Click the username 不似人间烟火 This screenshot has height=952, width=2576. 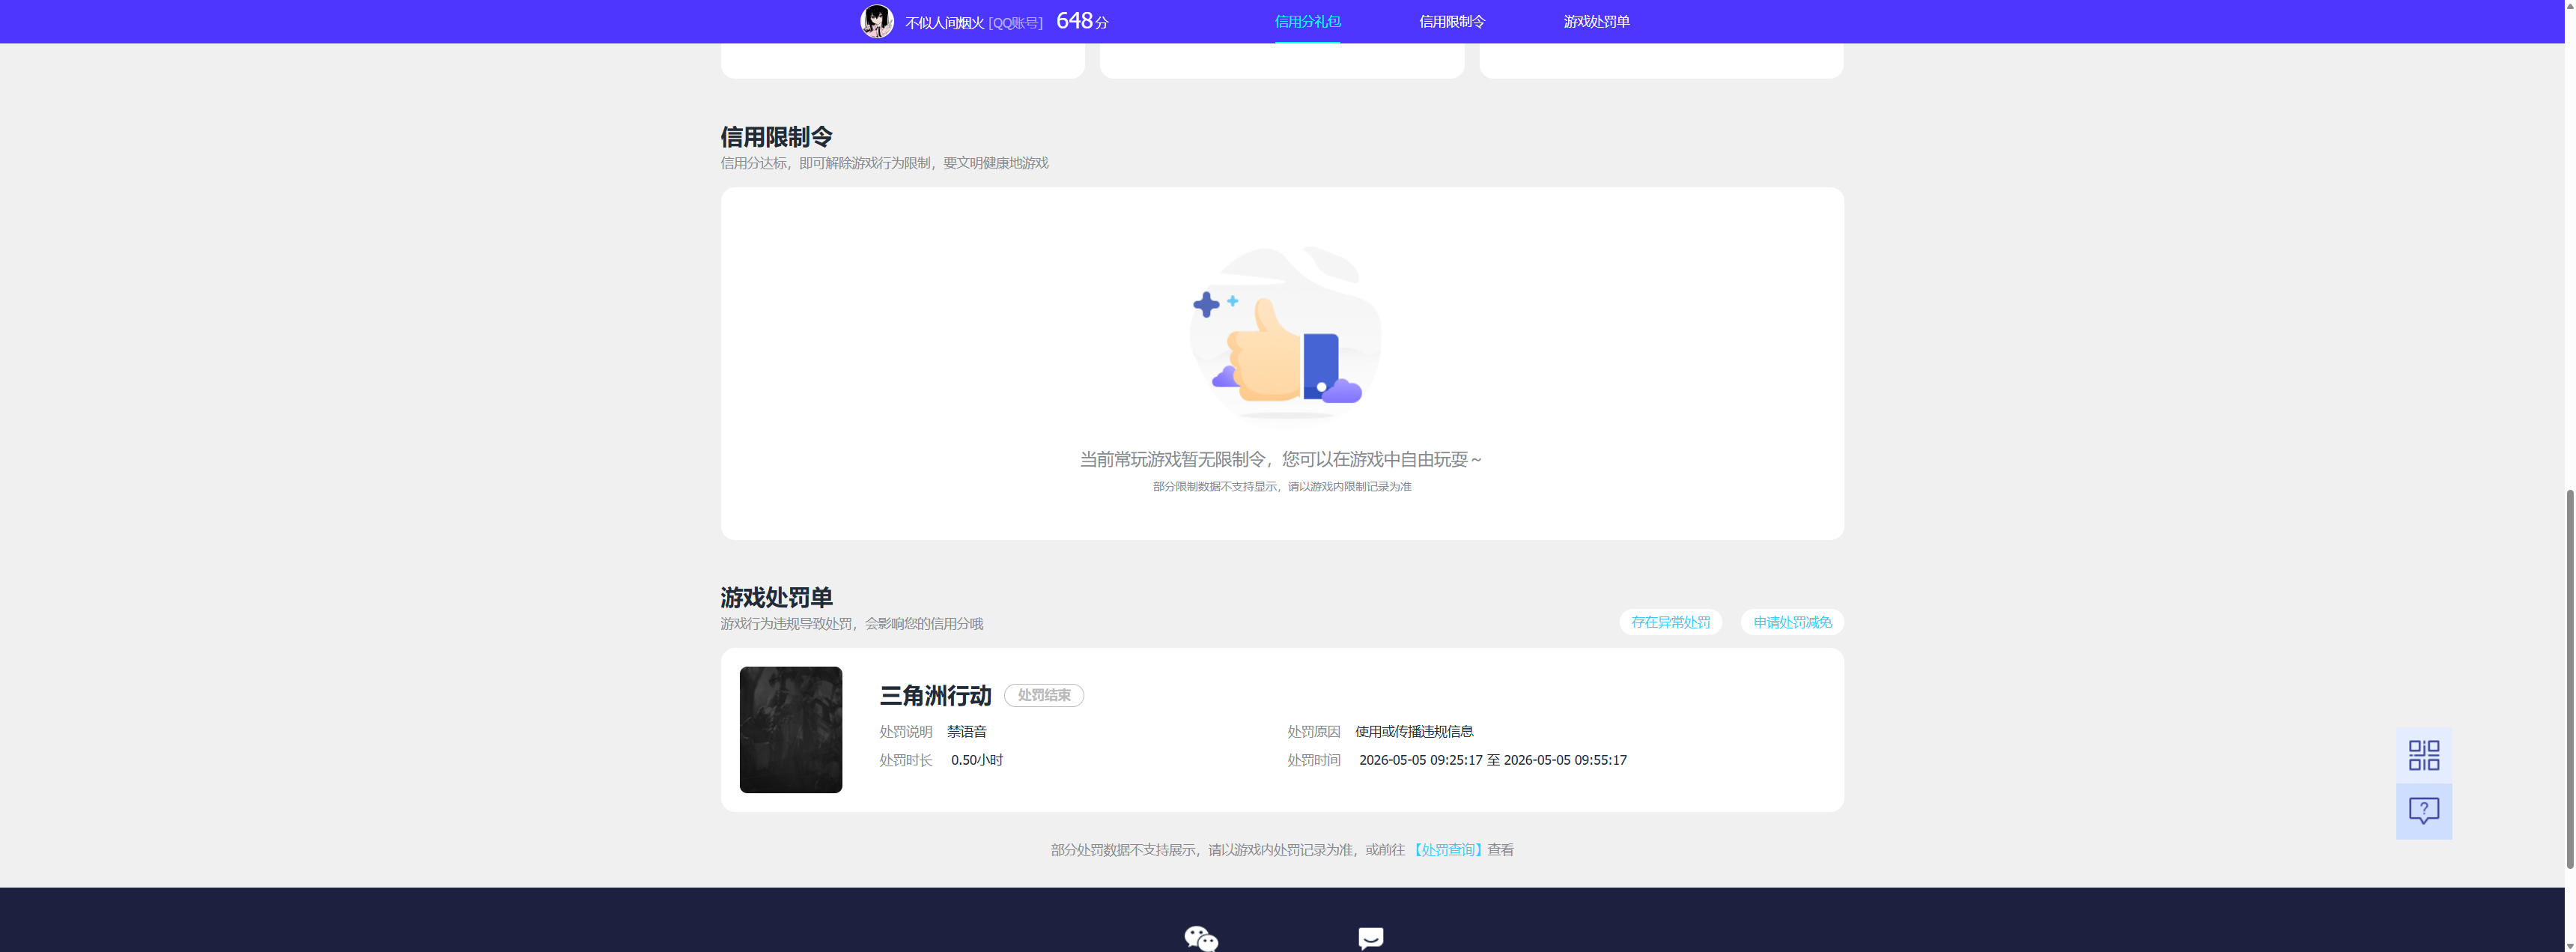(x=944, y=22)
